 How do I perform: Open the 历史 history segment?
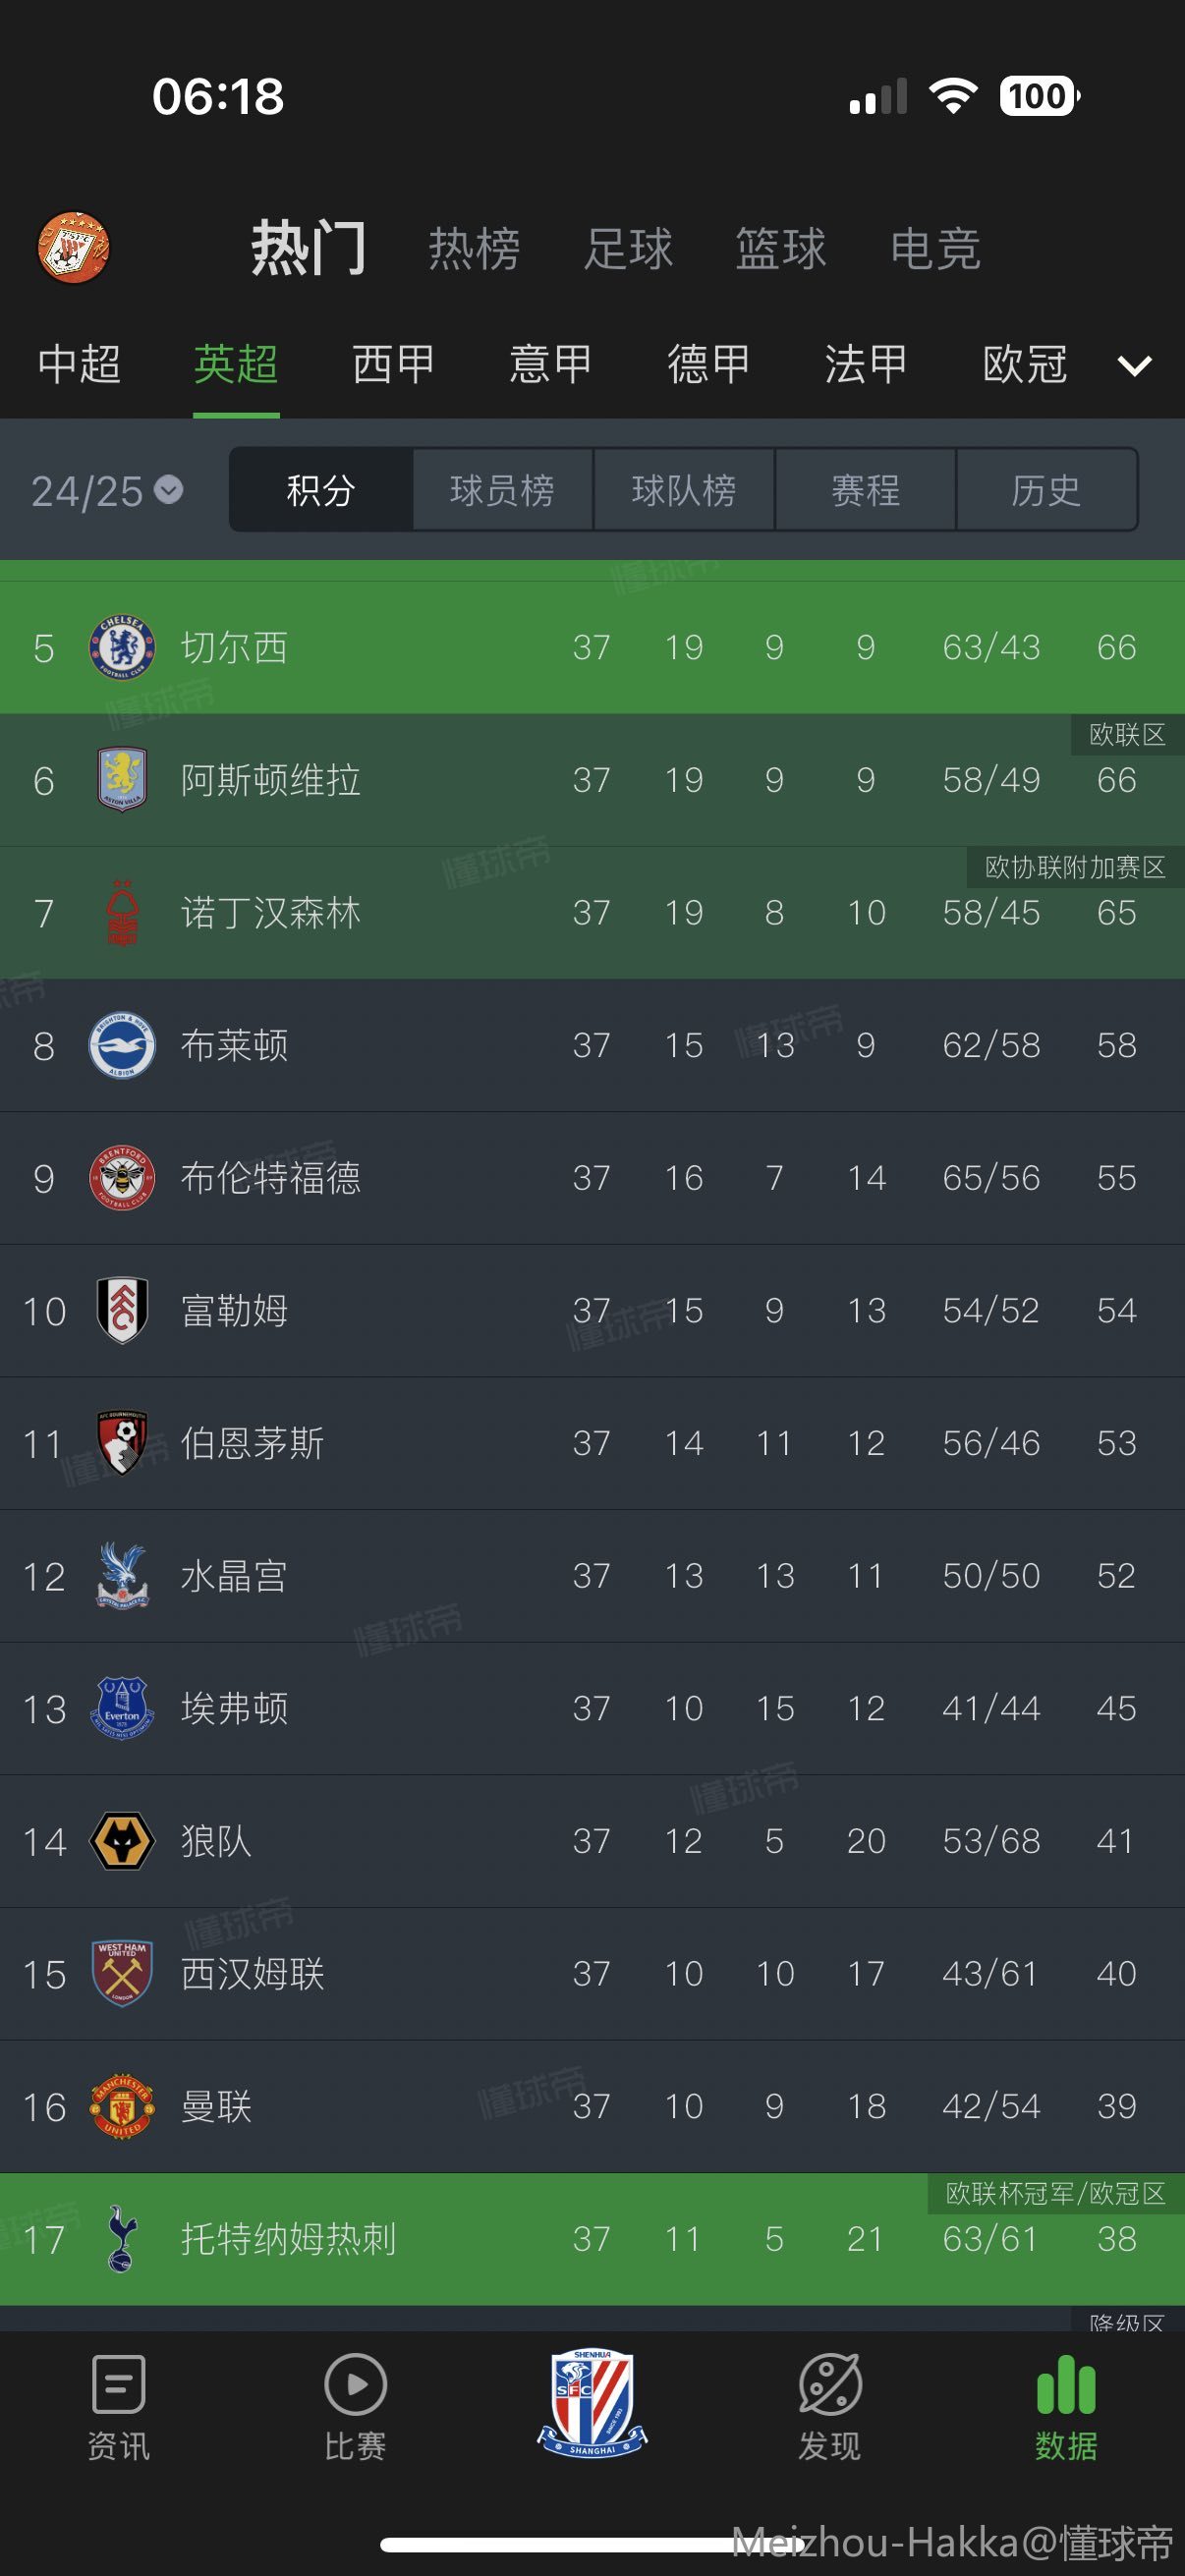point(1046,490)
